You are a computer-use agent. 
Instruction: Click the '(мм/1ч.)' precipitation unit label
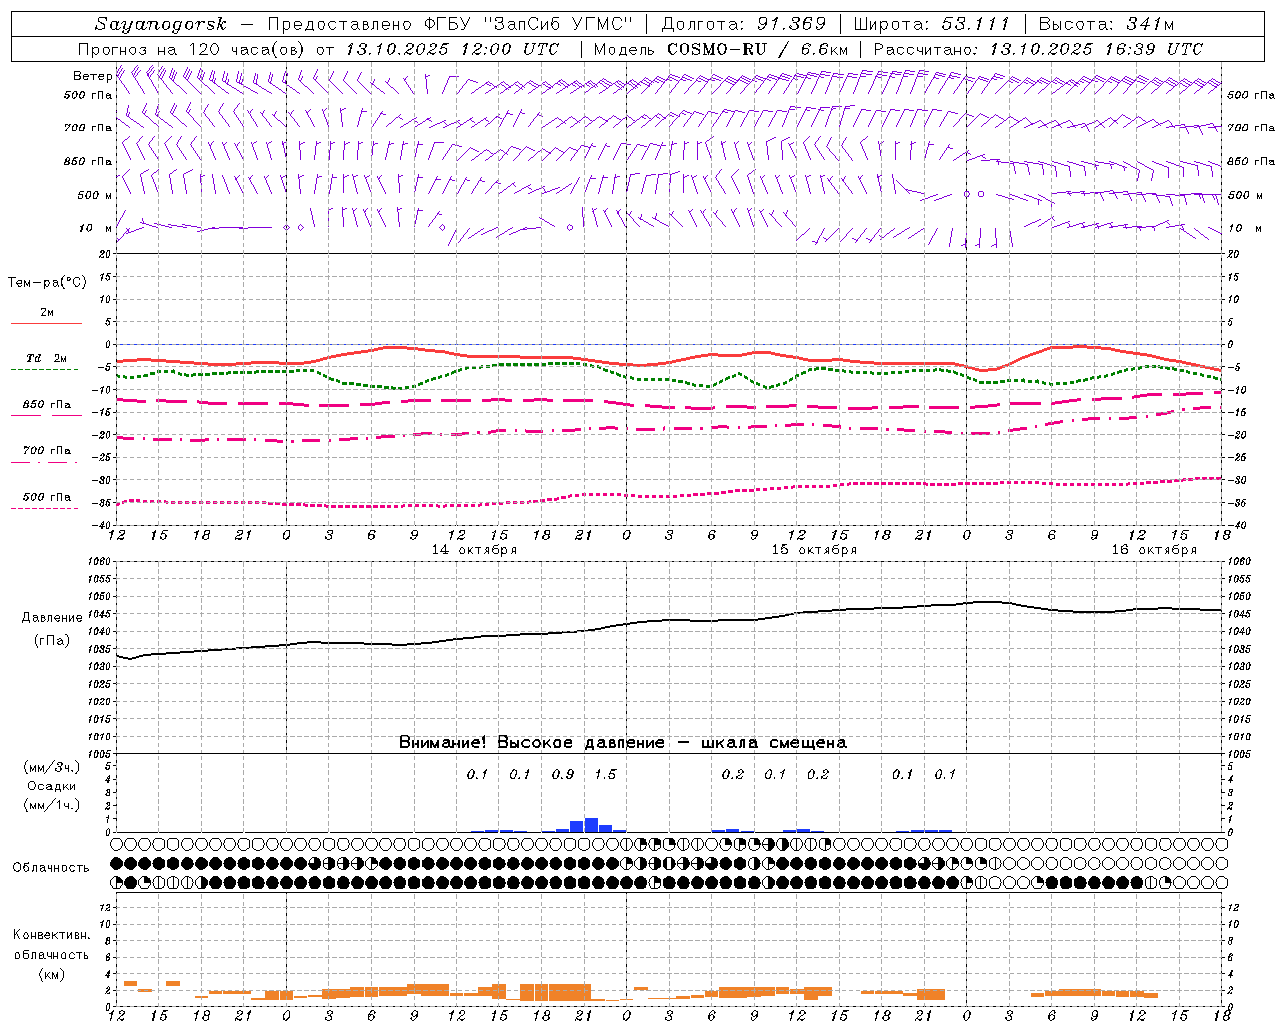[52, 805]
